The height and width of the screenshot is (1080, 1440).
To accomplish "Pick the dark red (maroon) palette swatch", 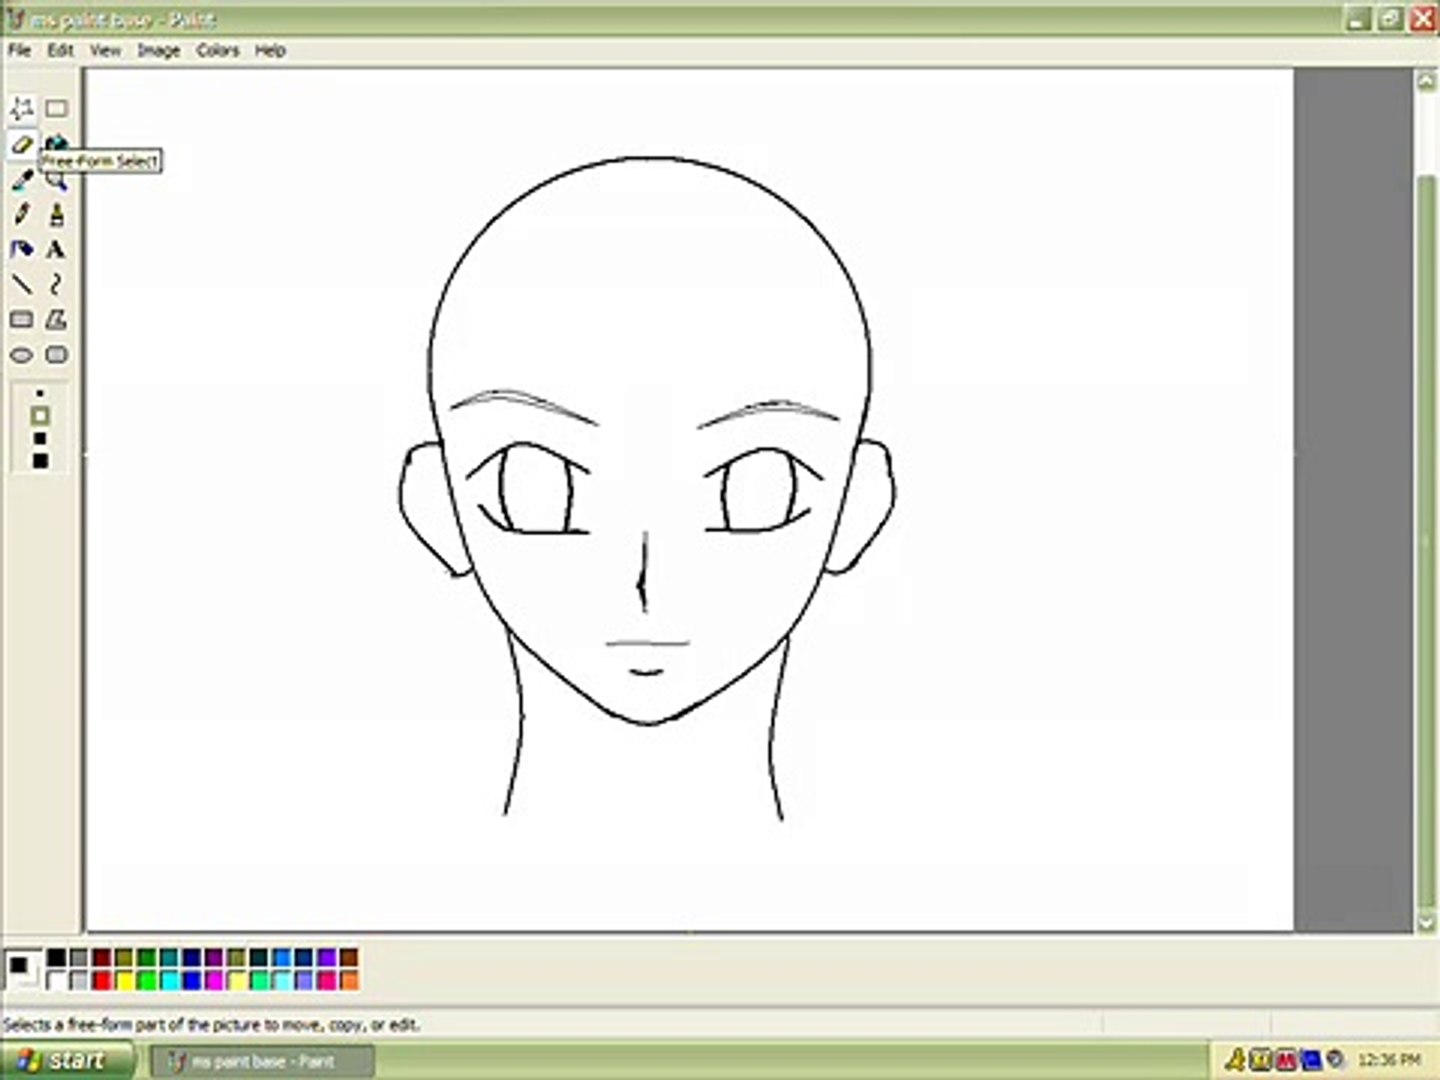I will 101,958.
